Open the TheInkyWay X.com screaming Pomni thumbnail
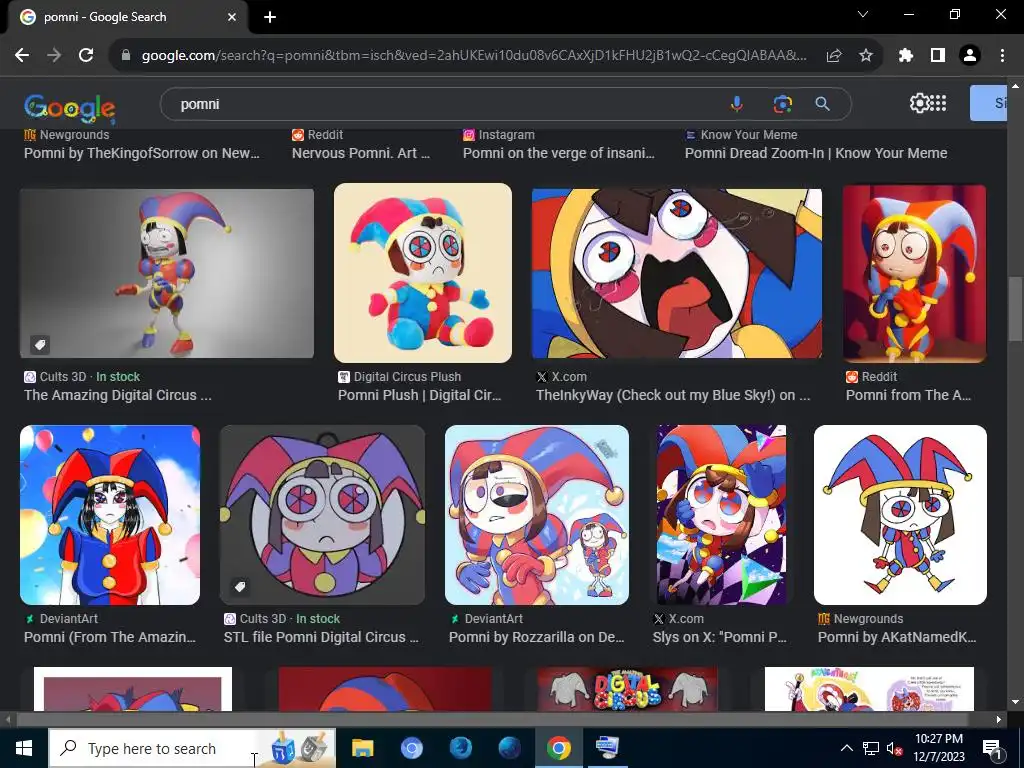 tap(677, 274)
